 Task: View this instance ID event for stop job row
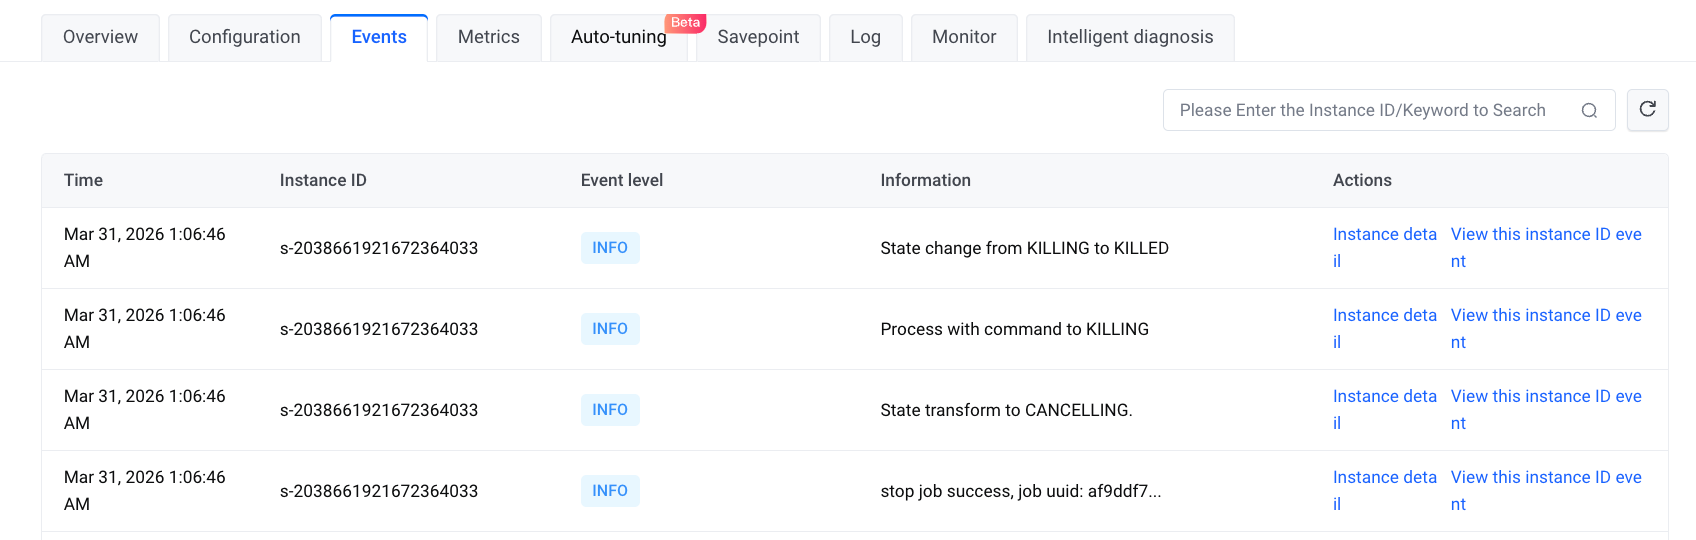(x=1546, y=491)
